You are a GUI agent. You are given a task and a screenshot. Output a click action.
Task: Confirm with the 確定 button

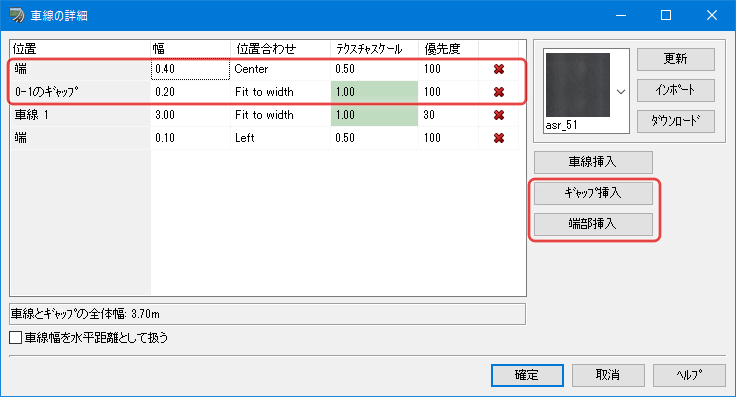527,375
